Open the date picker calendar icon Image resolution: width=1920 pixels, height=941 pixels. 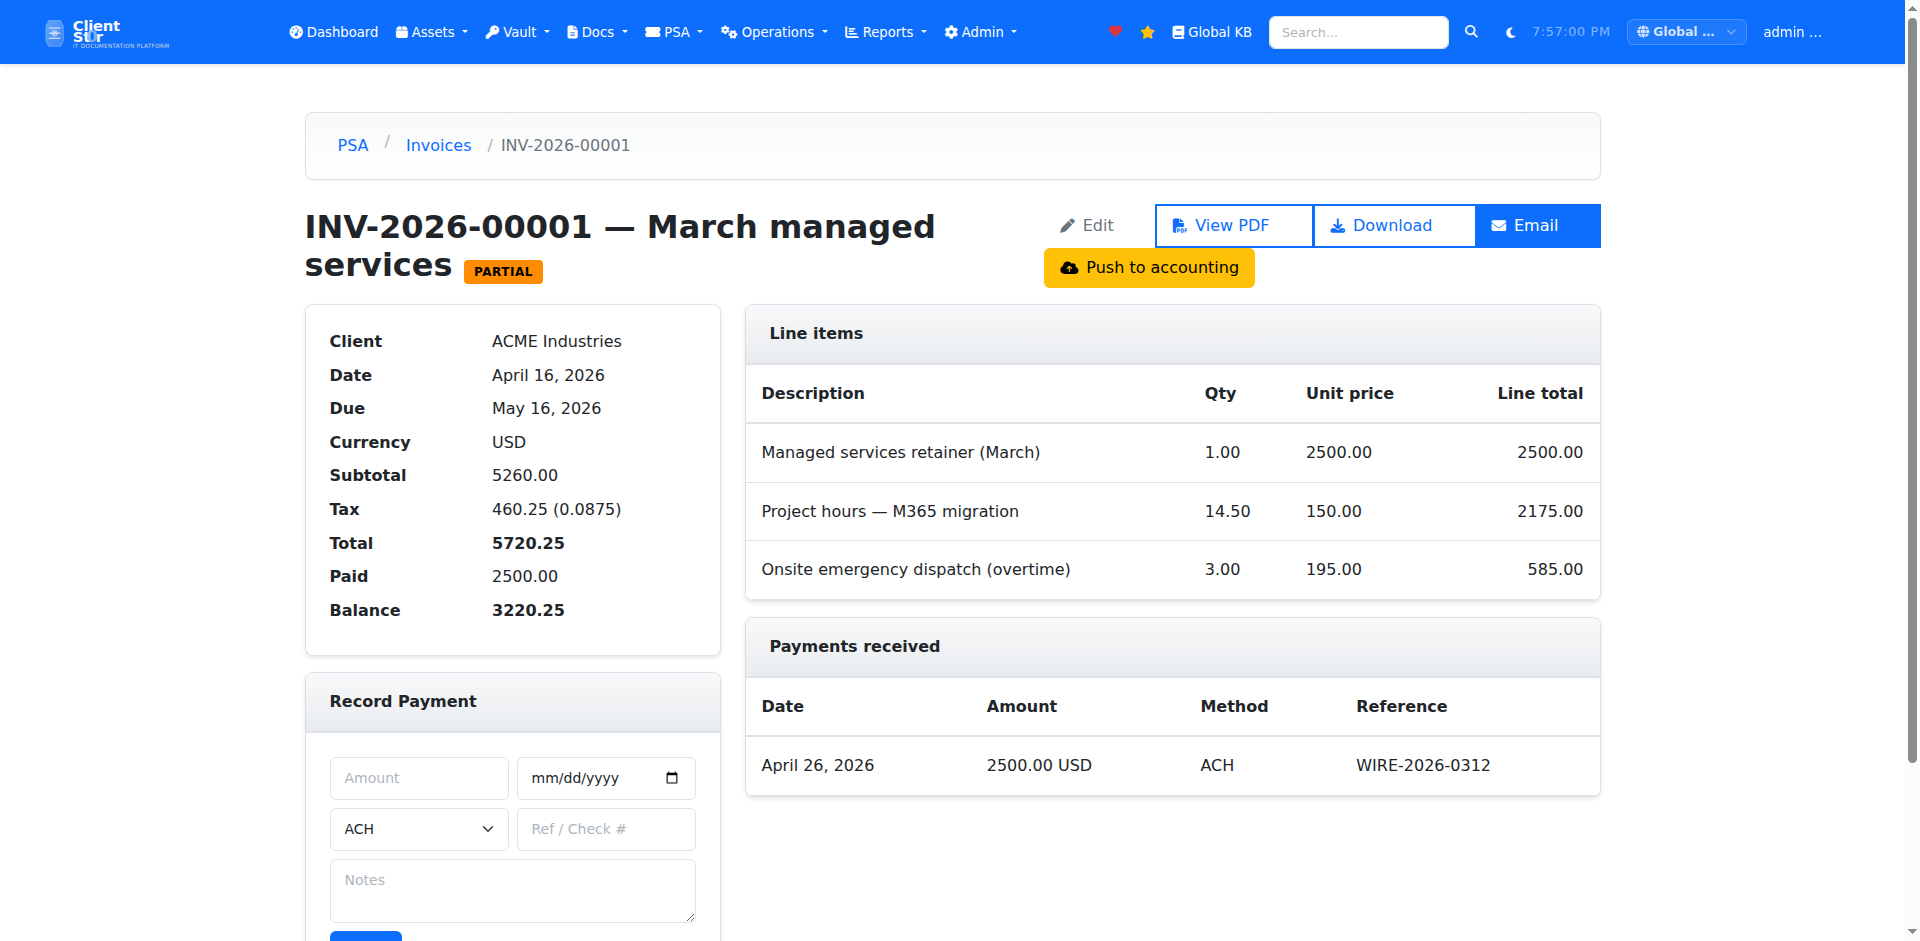click(x=672, y=778)
